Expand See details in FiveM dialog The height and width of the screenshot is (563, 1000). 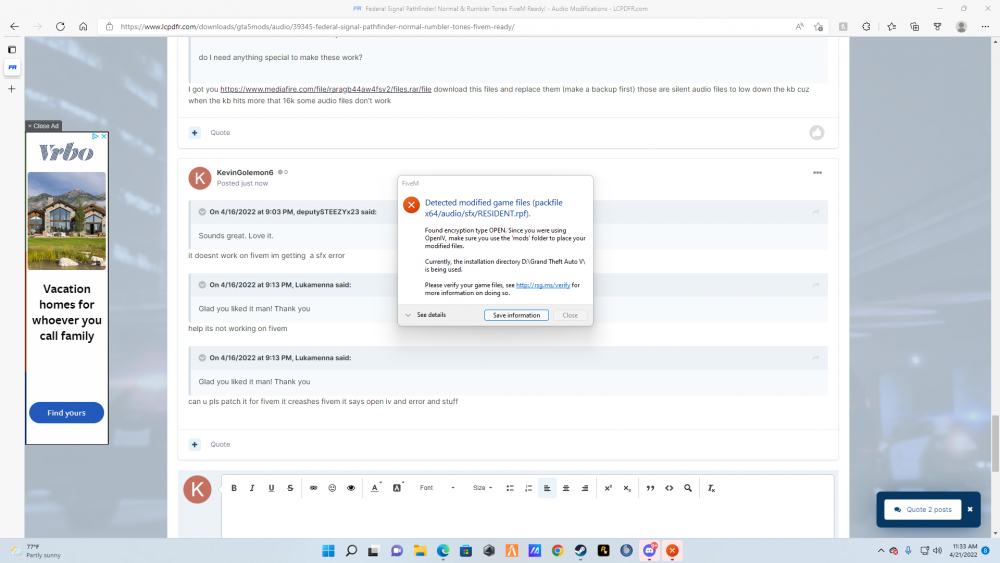pyautogui.click(x=426, y=315)
